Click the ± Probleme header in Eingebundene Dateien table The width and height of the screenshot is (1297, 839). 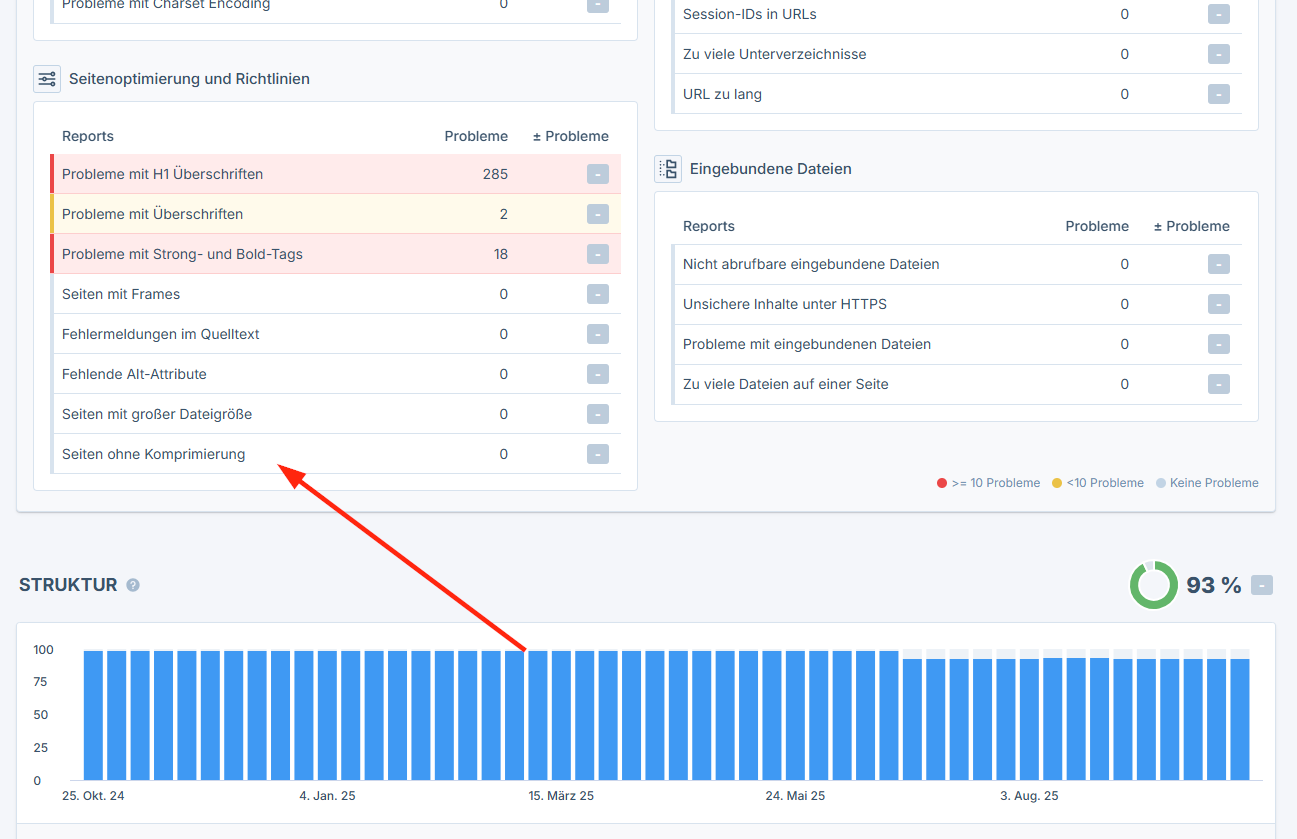(x=1191, y=226)
